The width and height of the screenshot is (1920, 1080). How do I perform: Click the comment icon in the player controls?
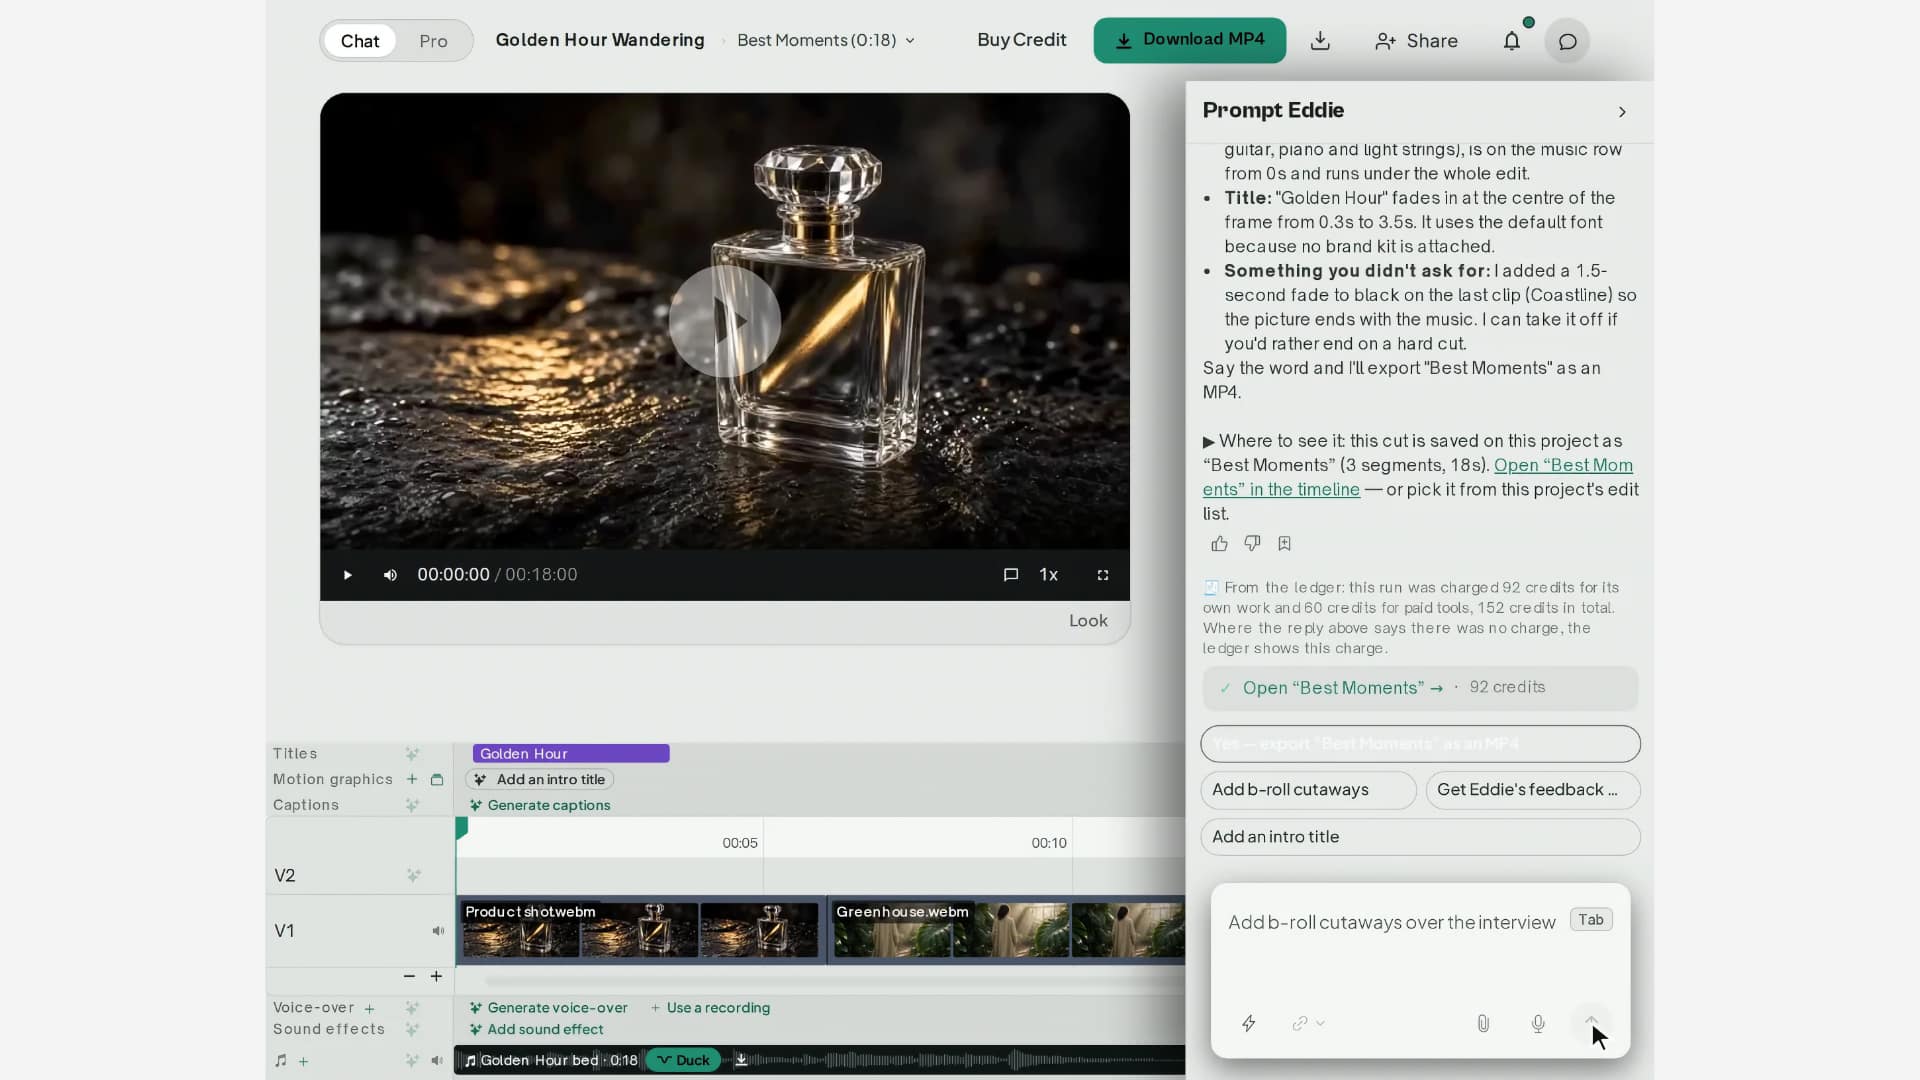point(1011,575)
